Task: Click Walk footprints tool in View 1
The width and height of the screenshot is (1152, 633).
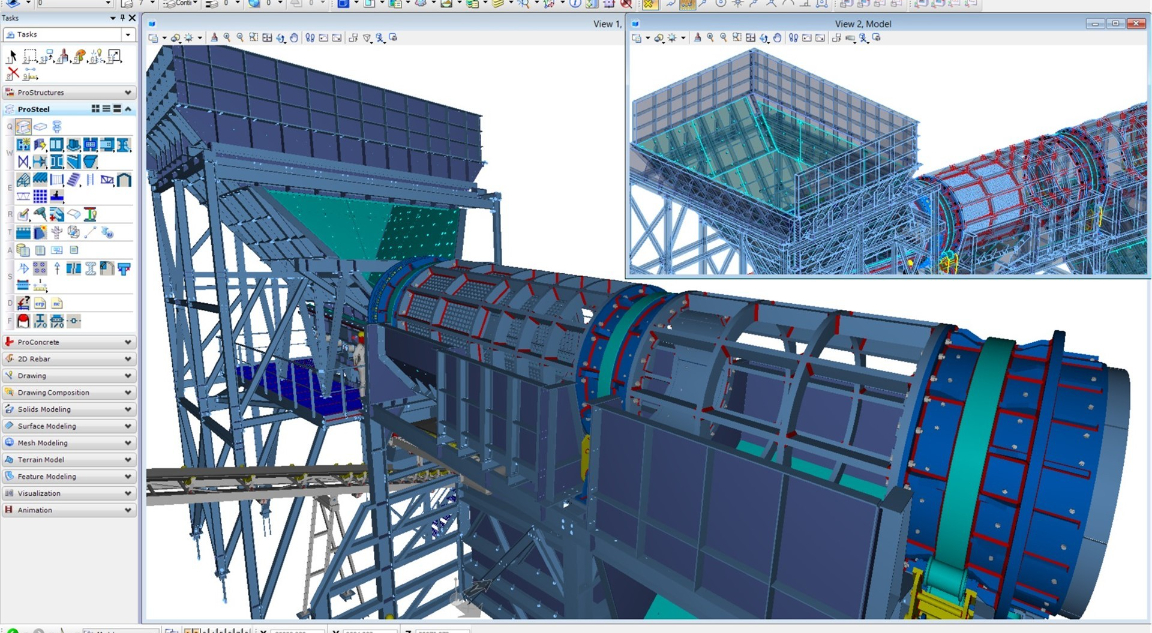Action: point(310,37)
